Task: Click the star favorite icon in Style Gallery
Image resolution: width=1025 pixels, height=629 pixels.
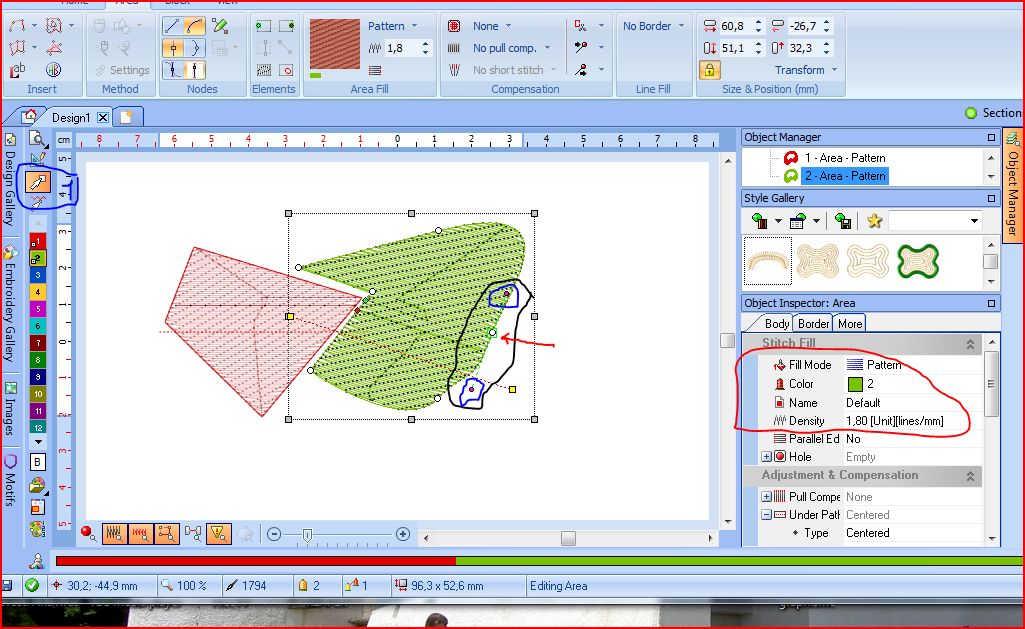Action: tap(874, 221)
